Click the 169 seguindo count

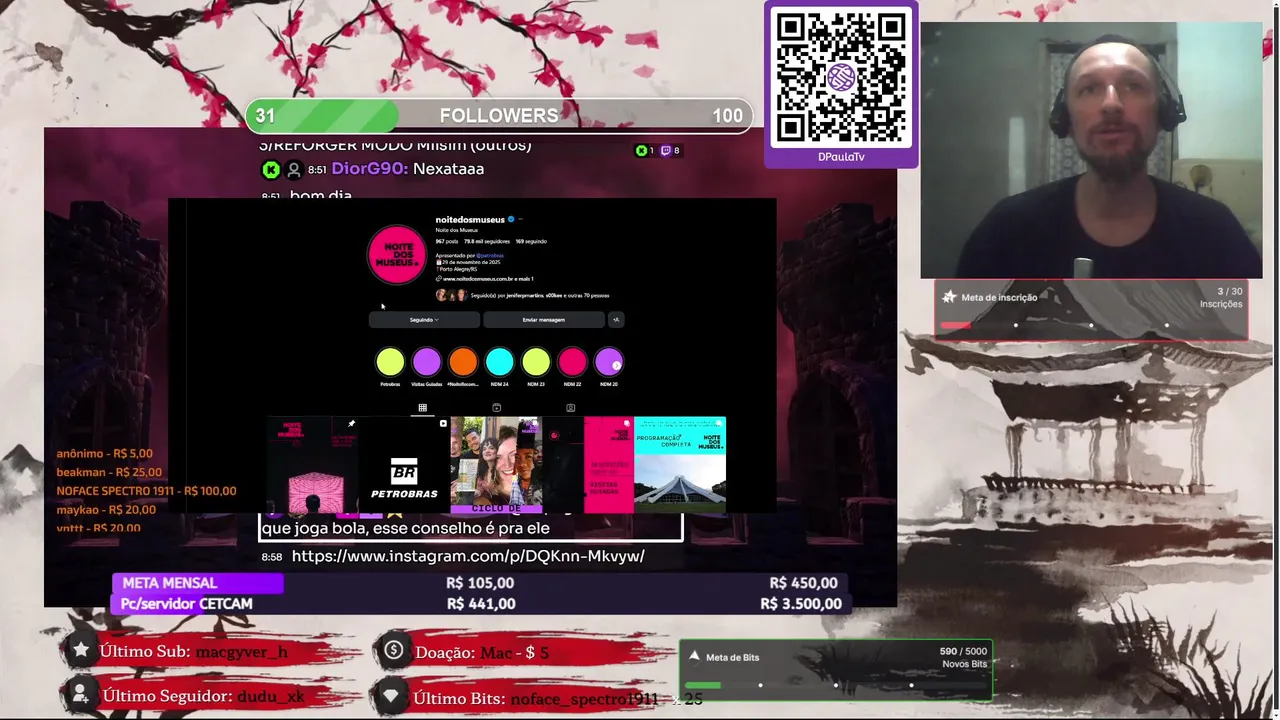531,241
